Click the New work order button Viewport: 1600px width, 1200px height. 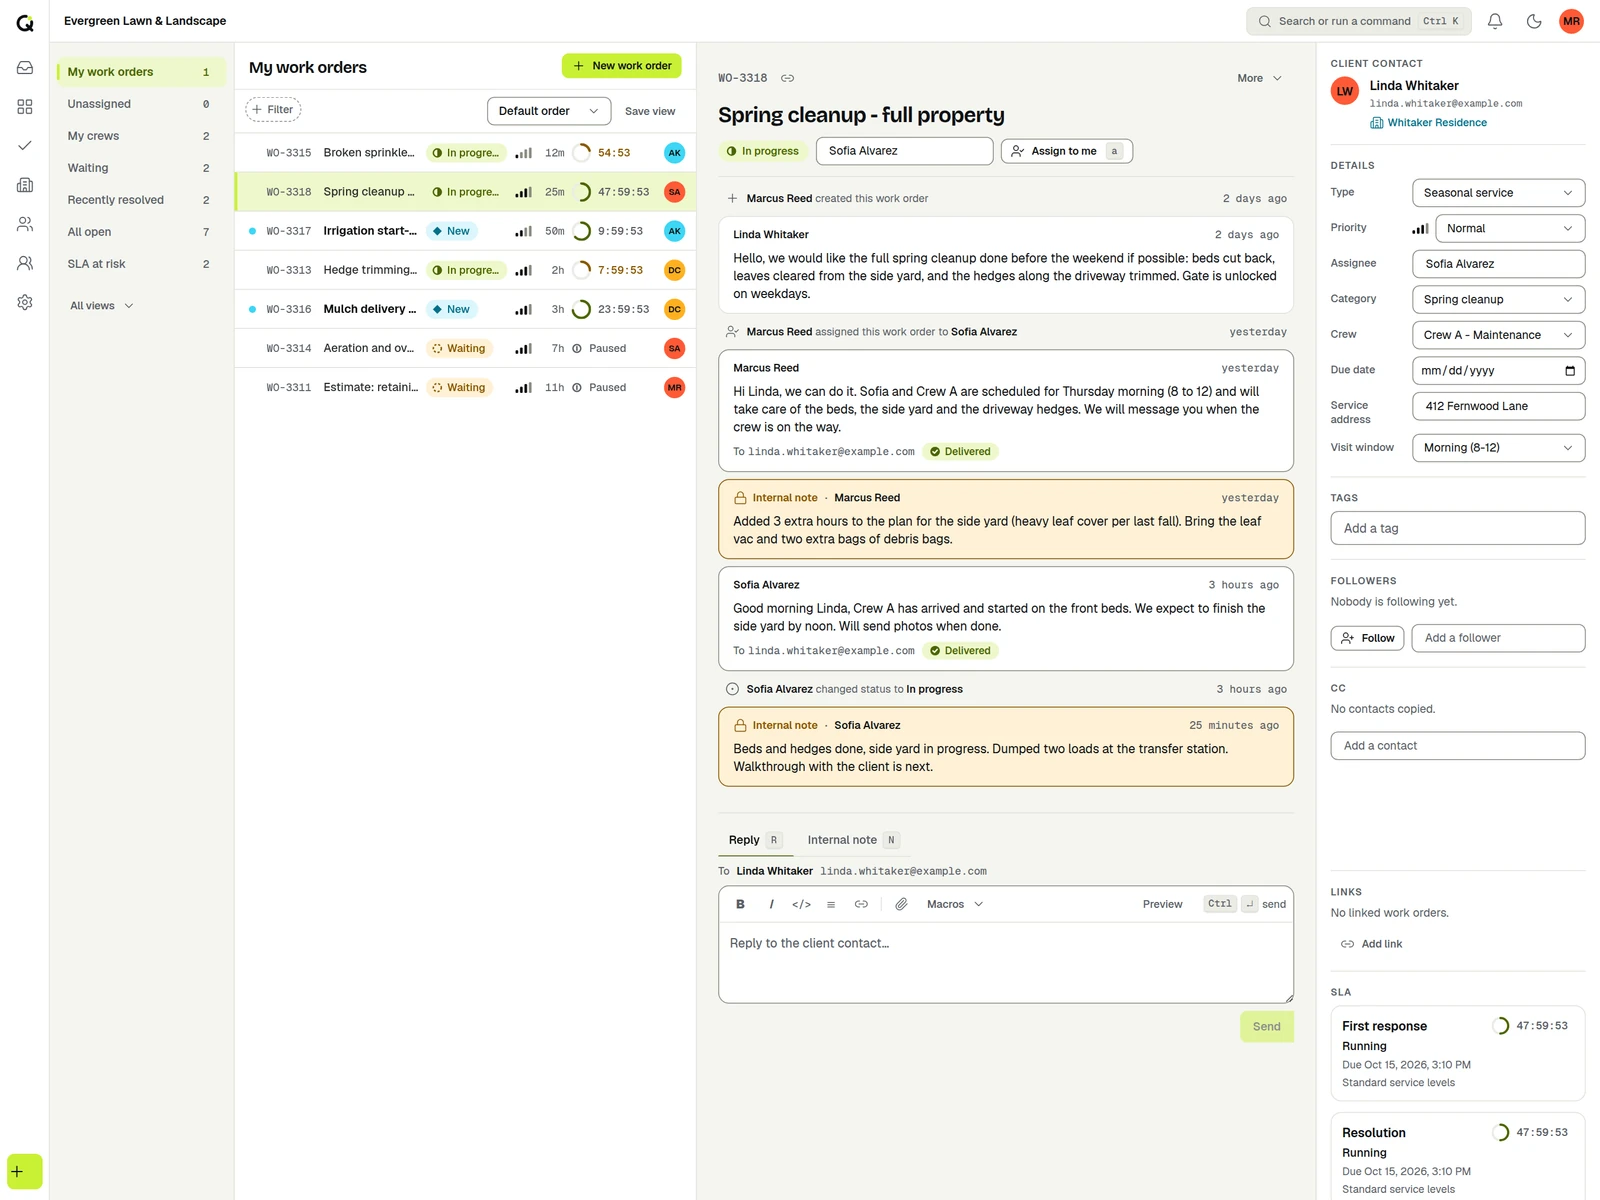621,66
